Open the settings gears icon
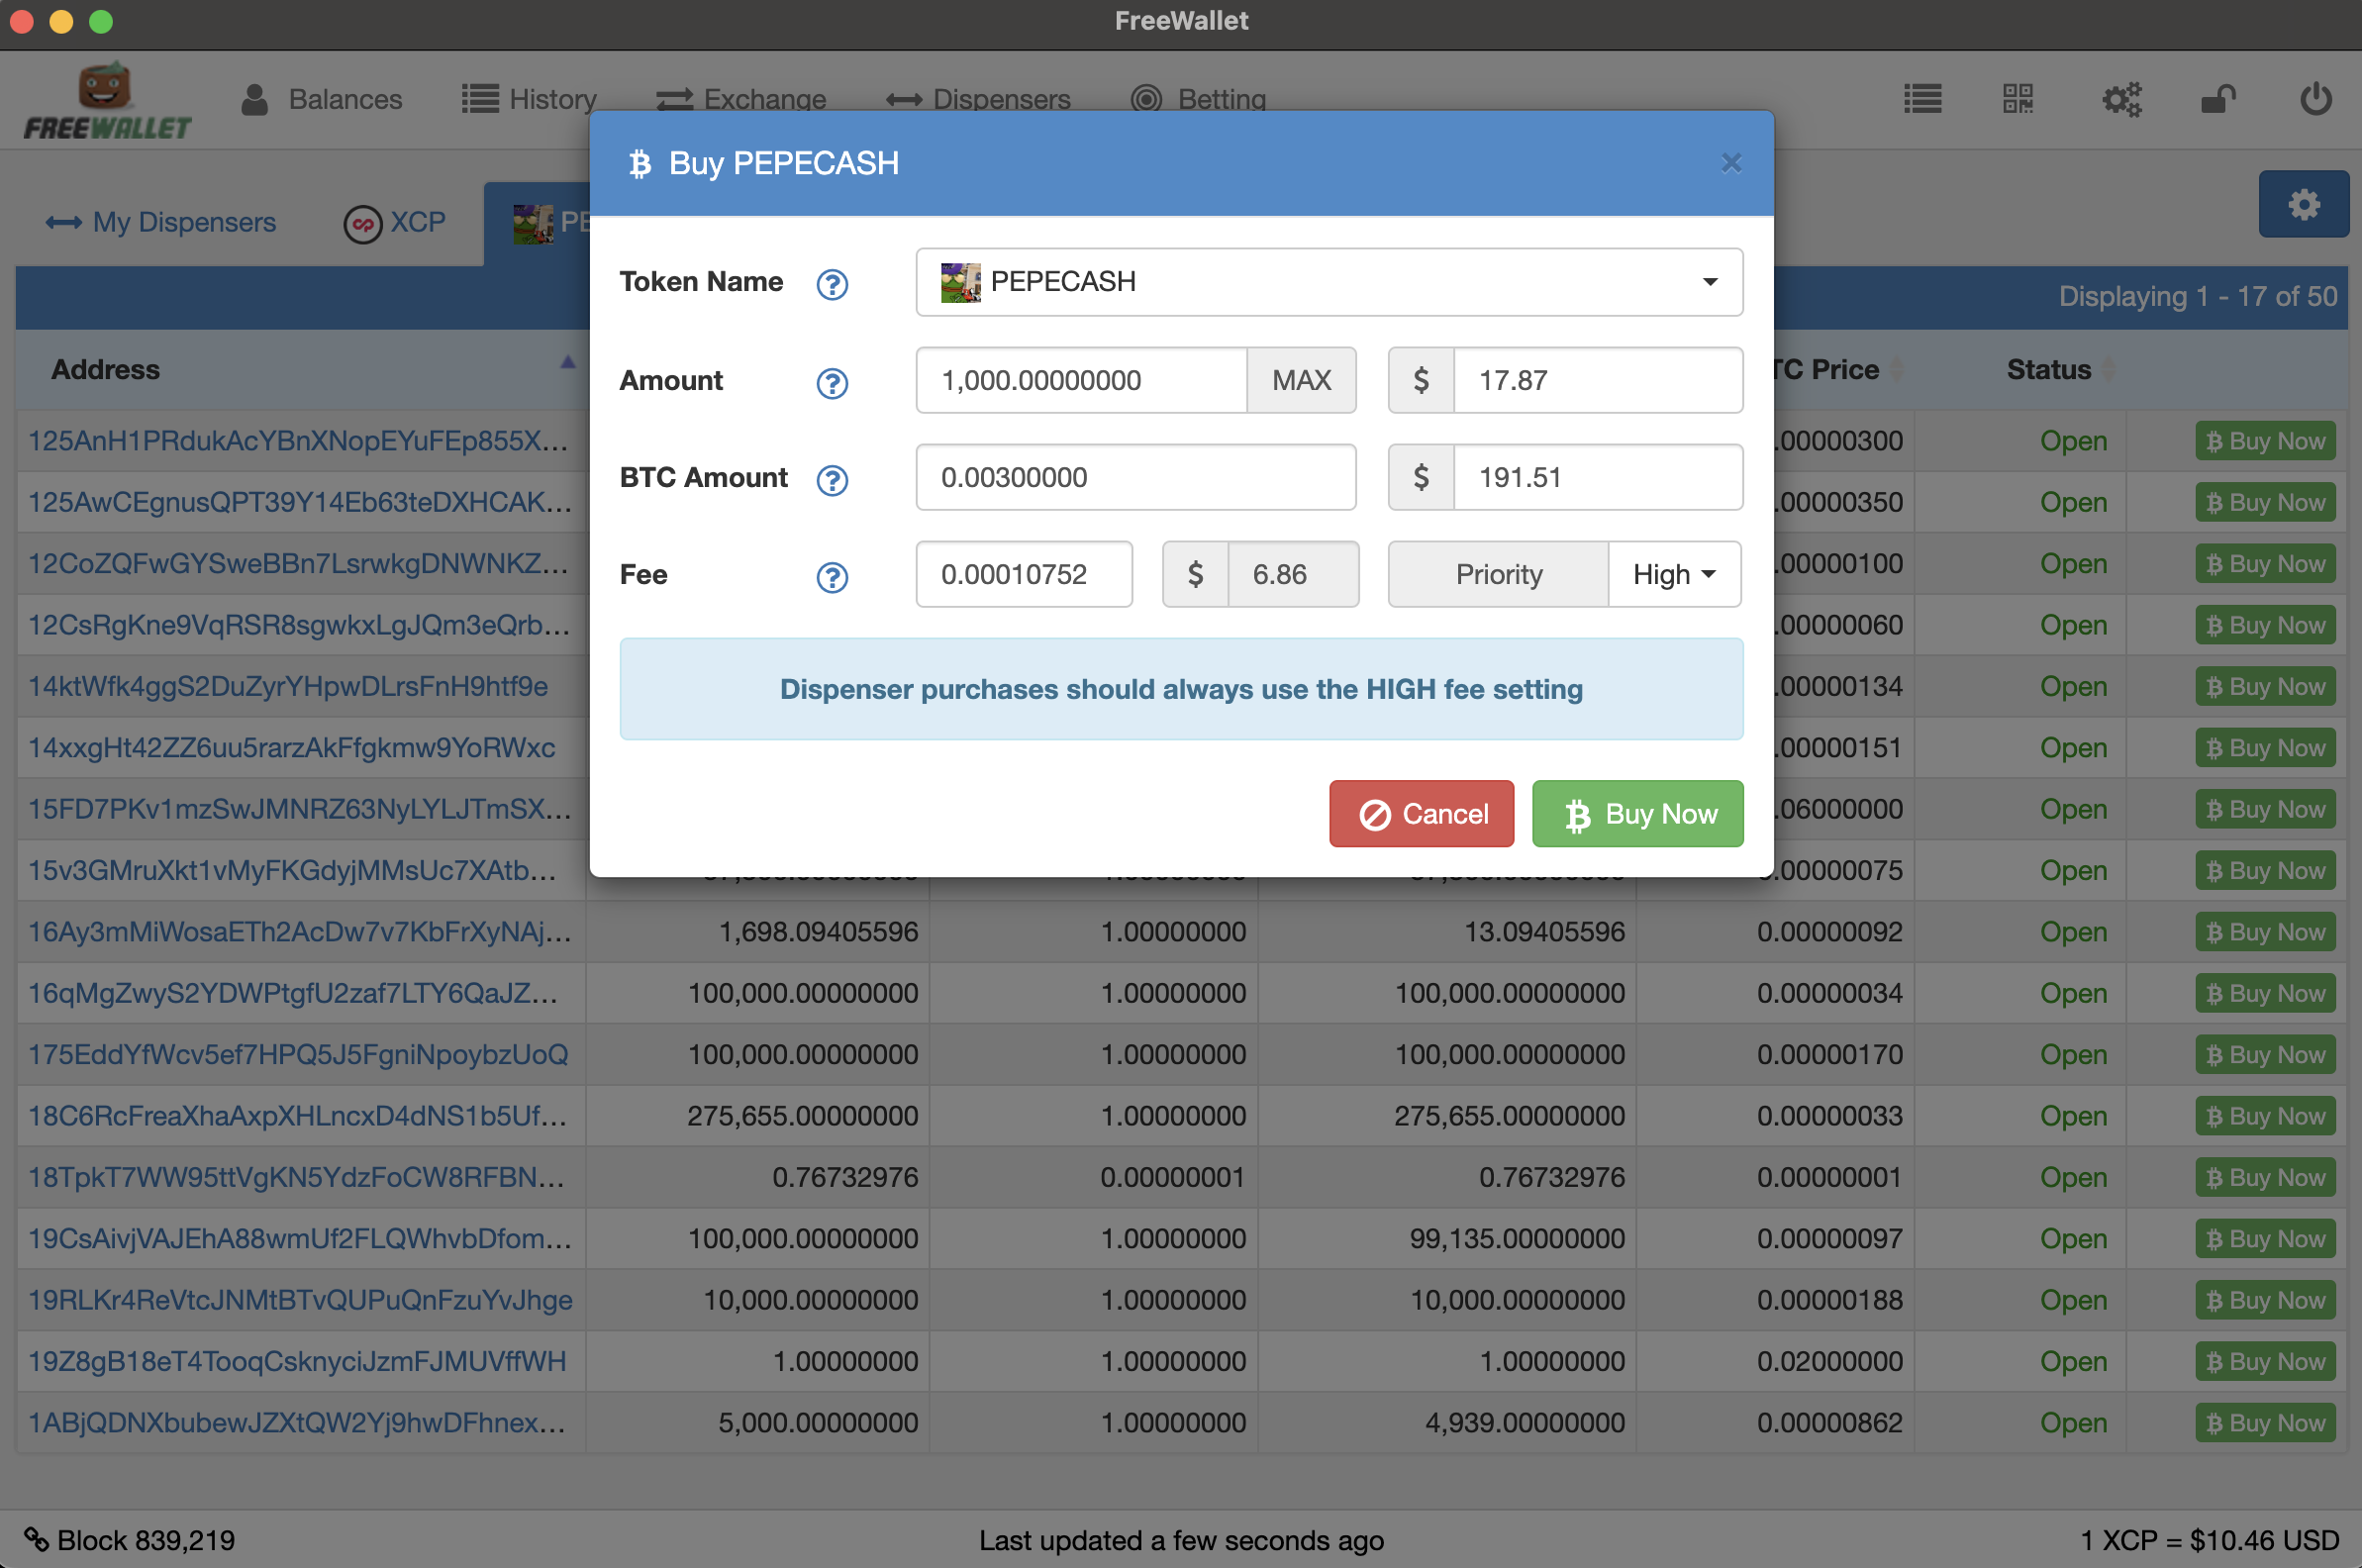2362x1568 pixels. click(x=2122, y=99)
